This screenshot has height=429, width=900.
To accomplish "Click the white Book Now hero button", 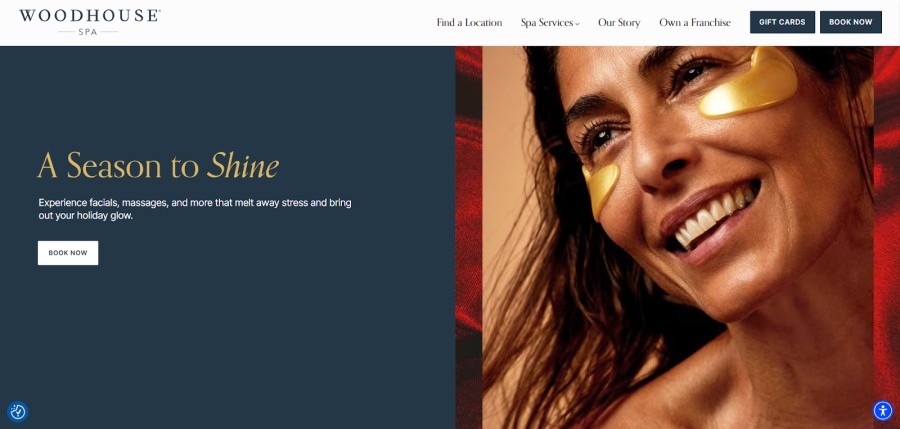I will (x=68, y=253).
